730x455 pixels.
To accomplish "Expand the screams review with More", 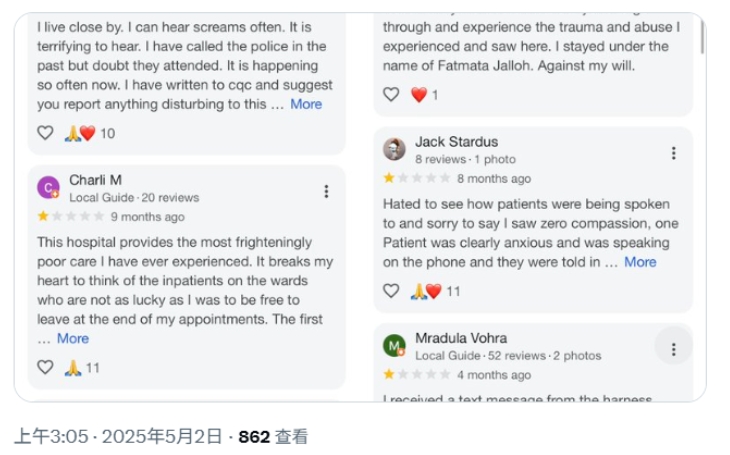I will point(306,104).
